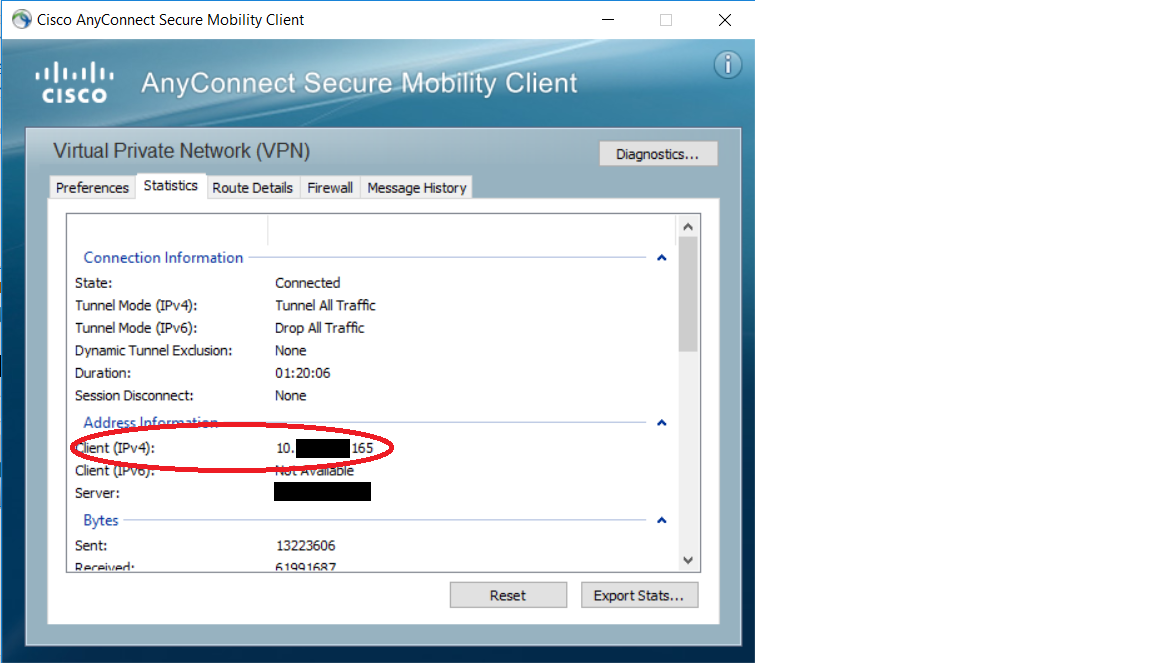Click the AnyConnect title bar app icon
This screenshot has height=663, width=1152.
coord(21,20)
